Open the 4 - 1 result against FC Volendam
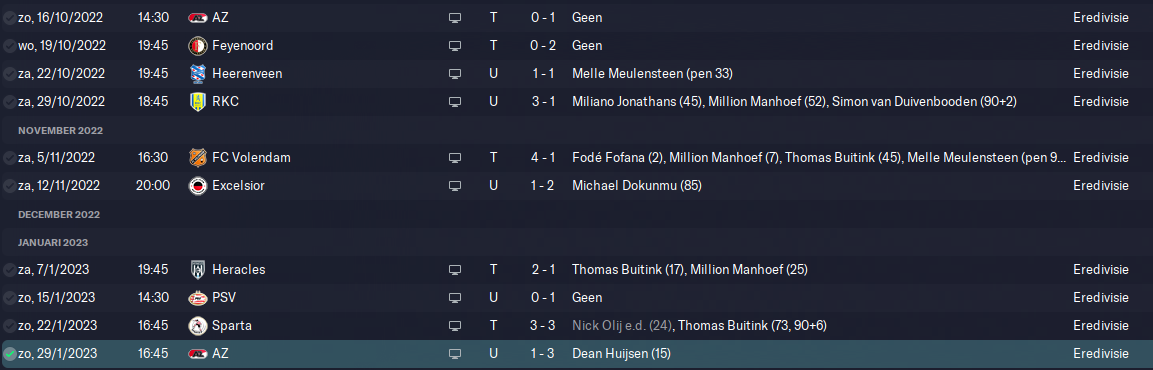This screenshot has height=370, width=1153. [x=544, y=157]
